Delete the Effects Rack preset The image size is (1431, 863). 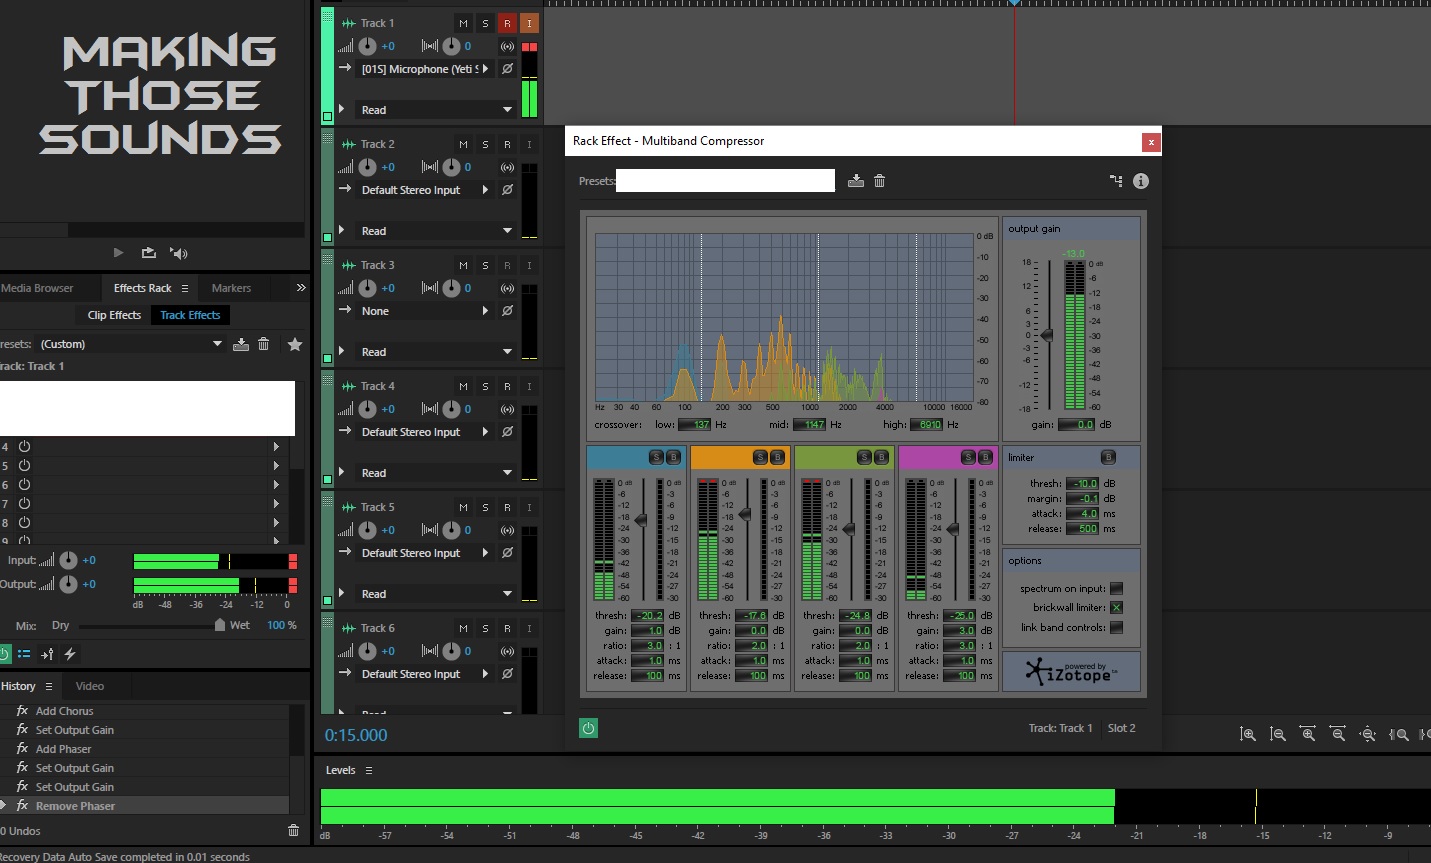coord(264,344)
